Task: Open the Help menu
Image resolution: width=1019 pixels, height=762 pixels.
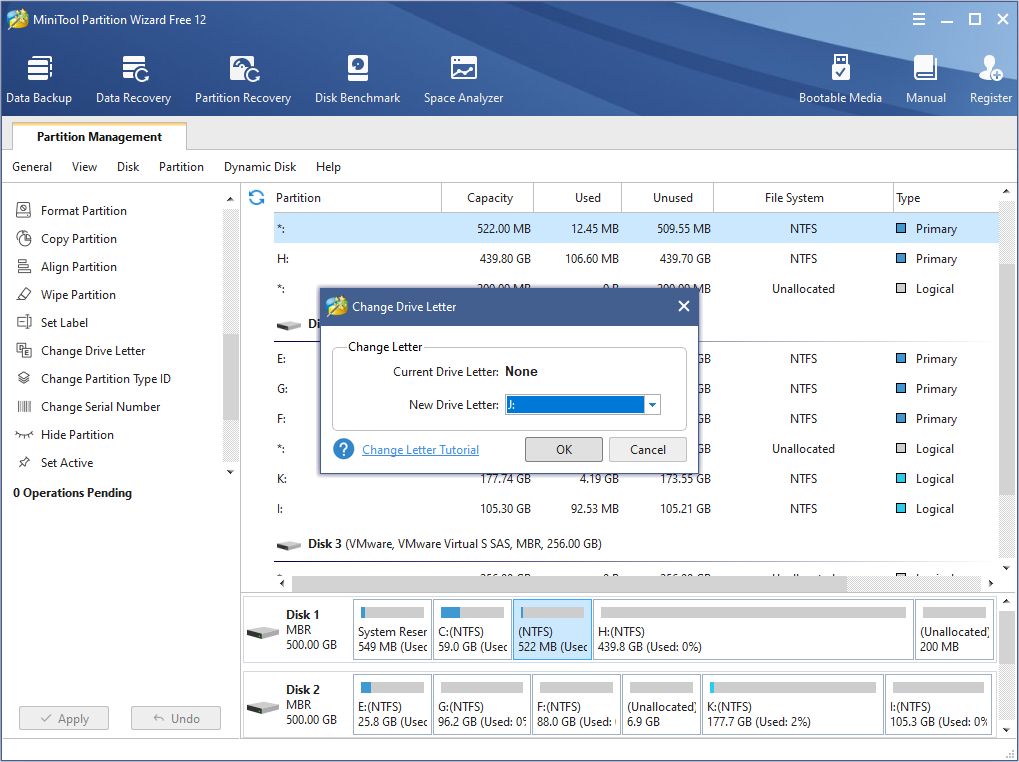Action: pos(328,167)
